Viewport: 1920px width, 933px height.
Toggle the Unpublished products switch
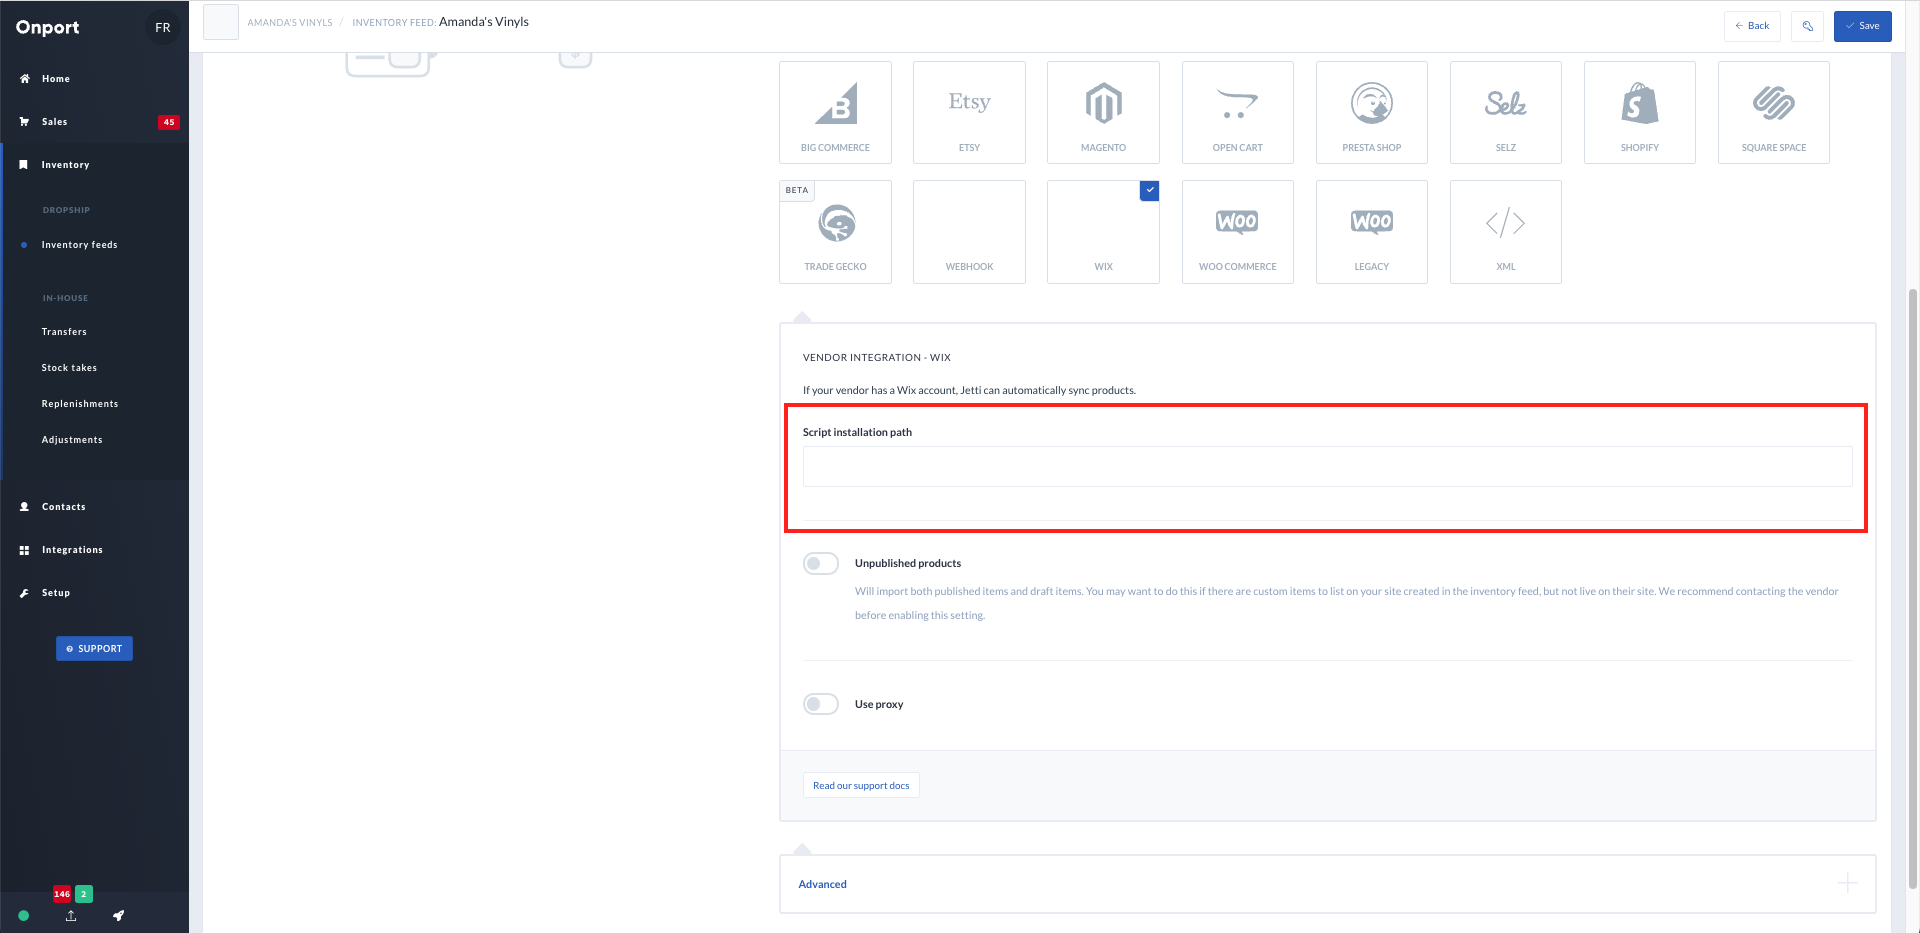pyautogui.click(x=821, y=564)
